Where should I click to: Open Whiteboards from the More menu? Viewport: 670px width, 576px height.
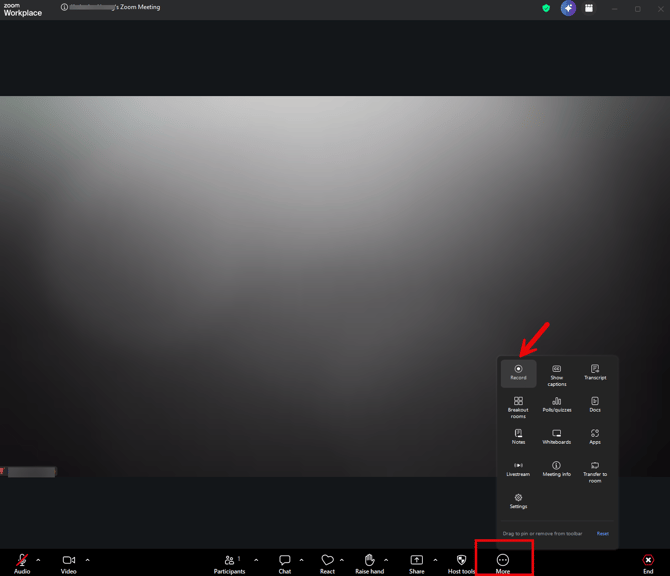557,435
